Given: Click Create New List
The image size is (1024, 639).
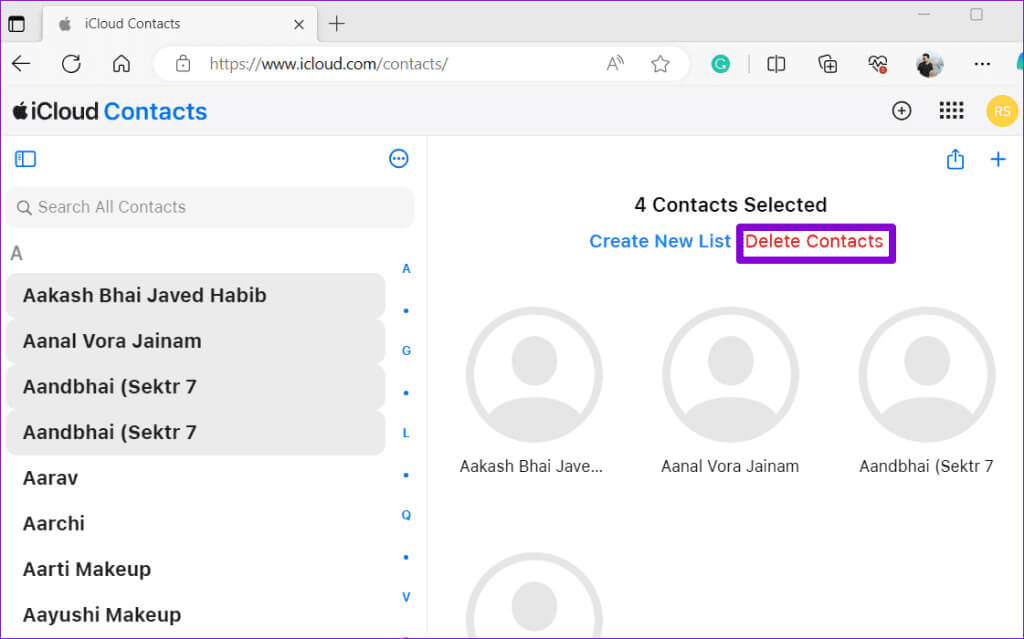Looking at the screenshot, I should pos(660,241).
